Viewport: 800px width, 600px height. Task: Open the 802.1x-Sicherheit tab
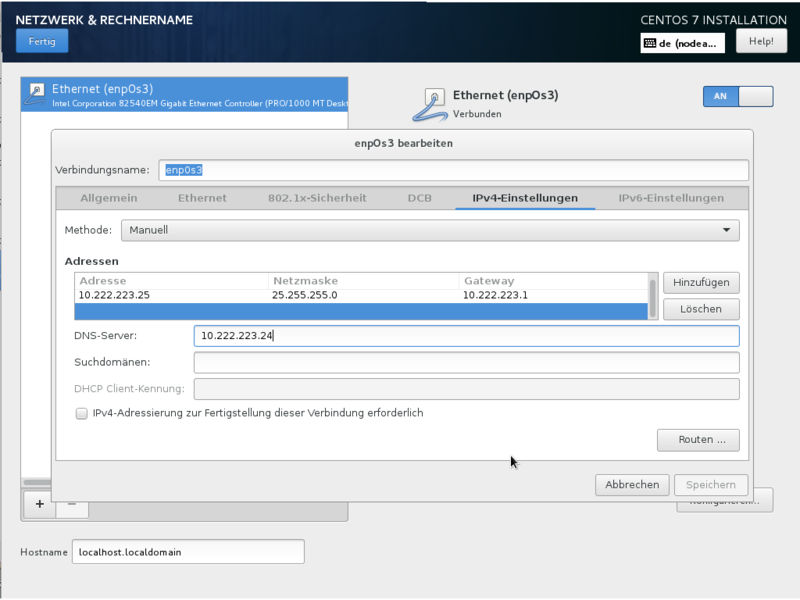click(x=317, y=198)
